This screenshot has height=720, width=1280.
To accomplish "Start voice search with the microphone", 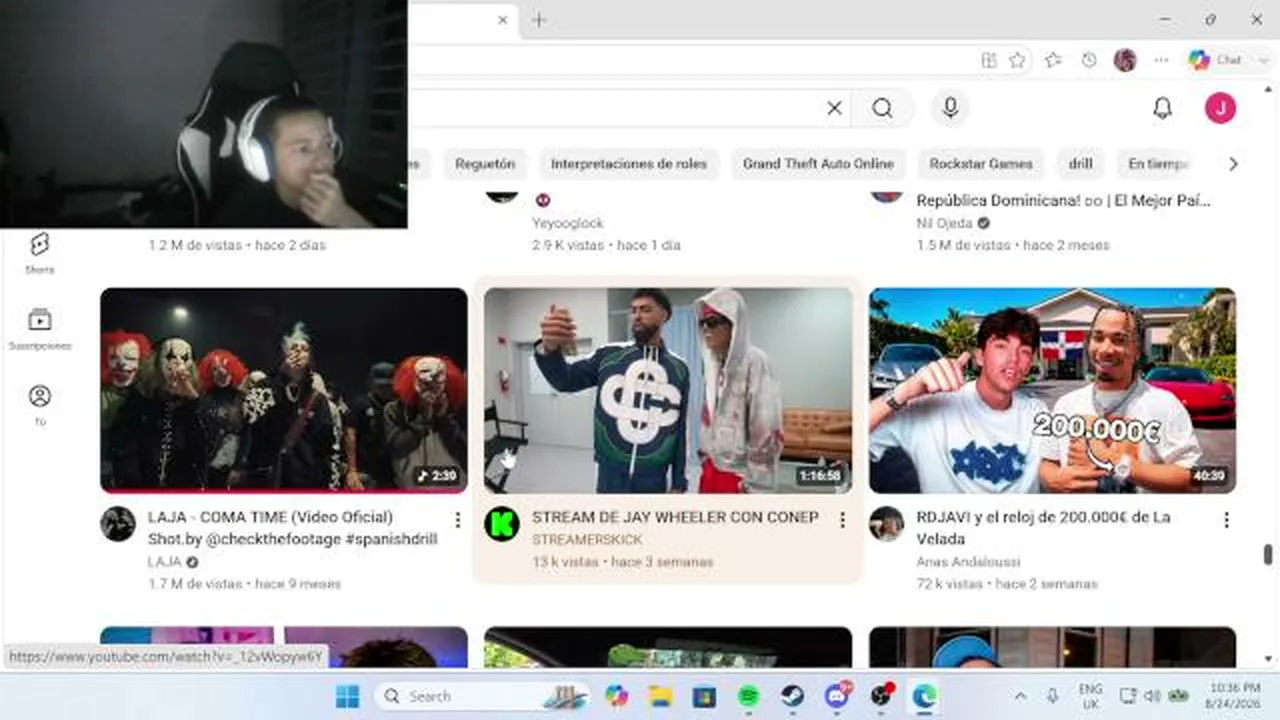I will (x=950, y=108).
